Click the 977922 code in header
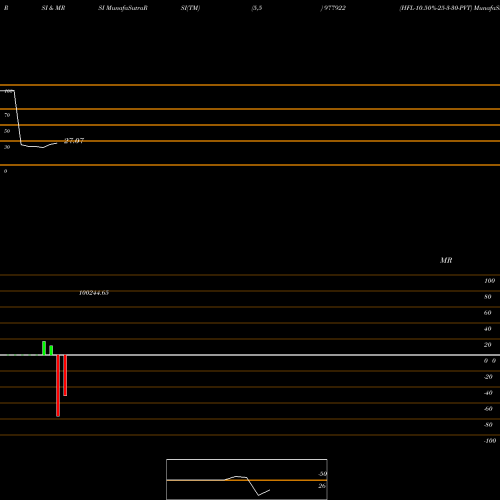This screenshot has height=500, width=500. coord(334,8)
